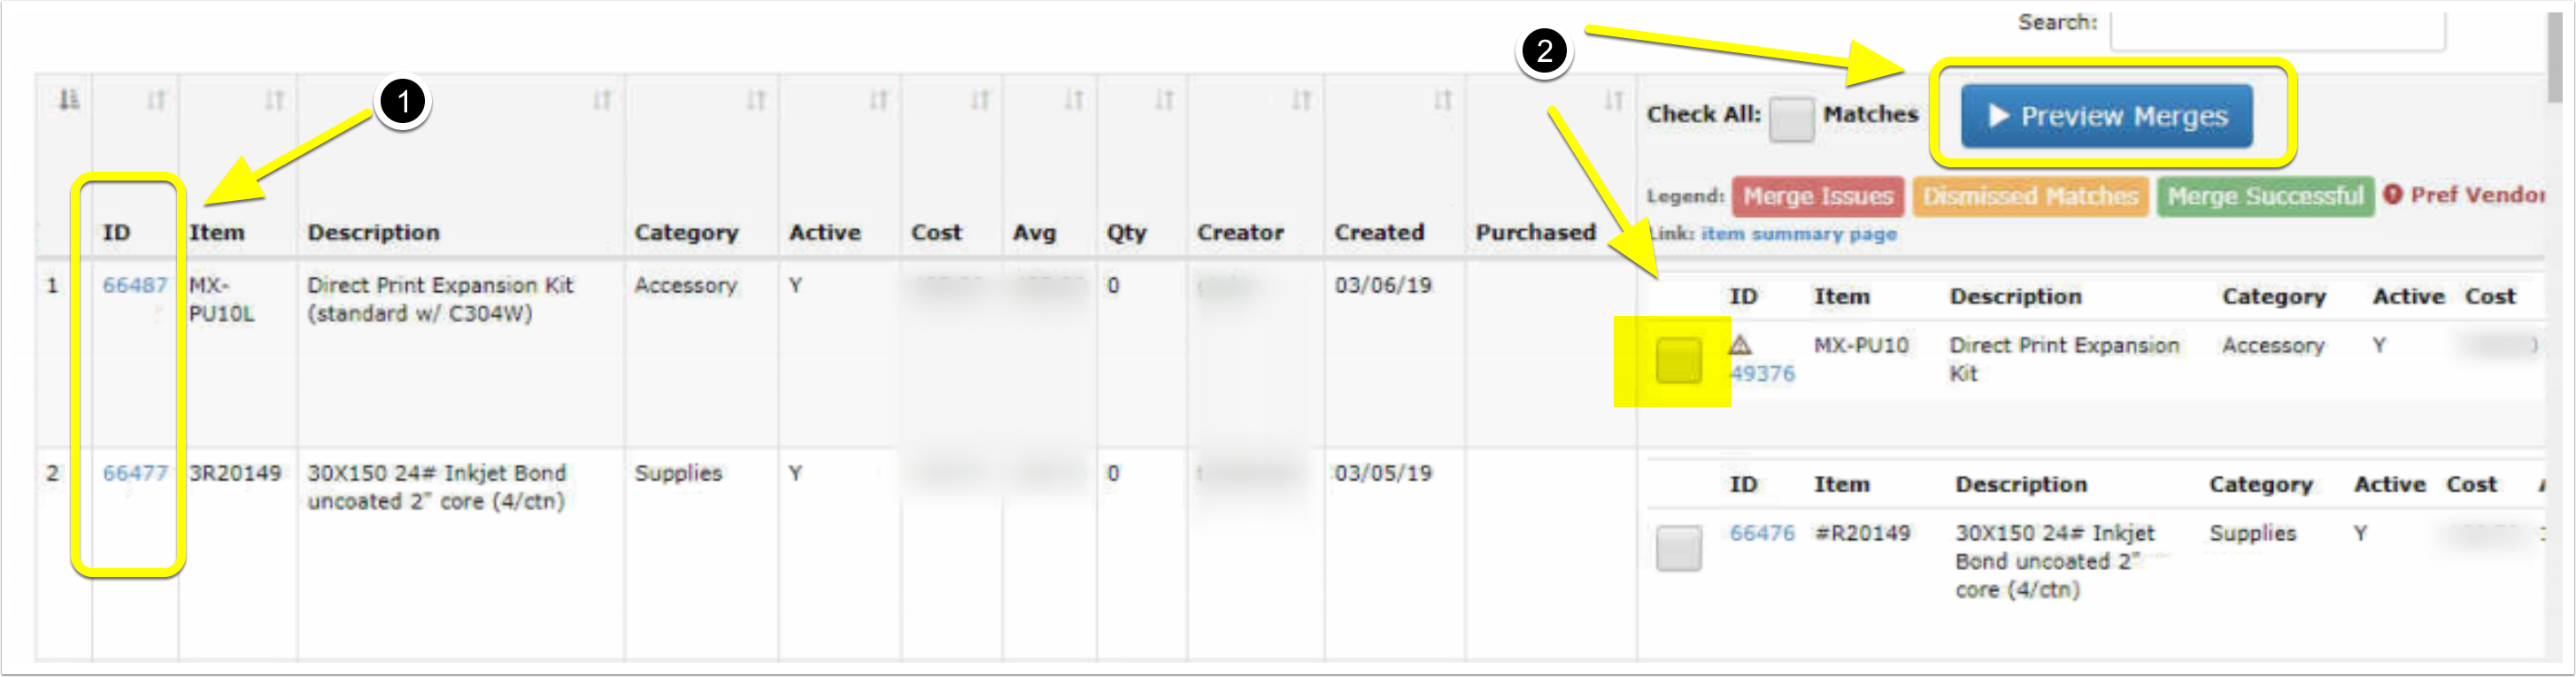The width and height of the screenshot is (2576, 677).
Task: Sort by the Qty column sort icon
Action: [x=1164, y=100]
